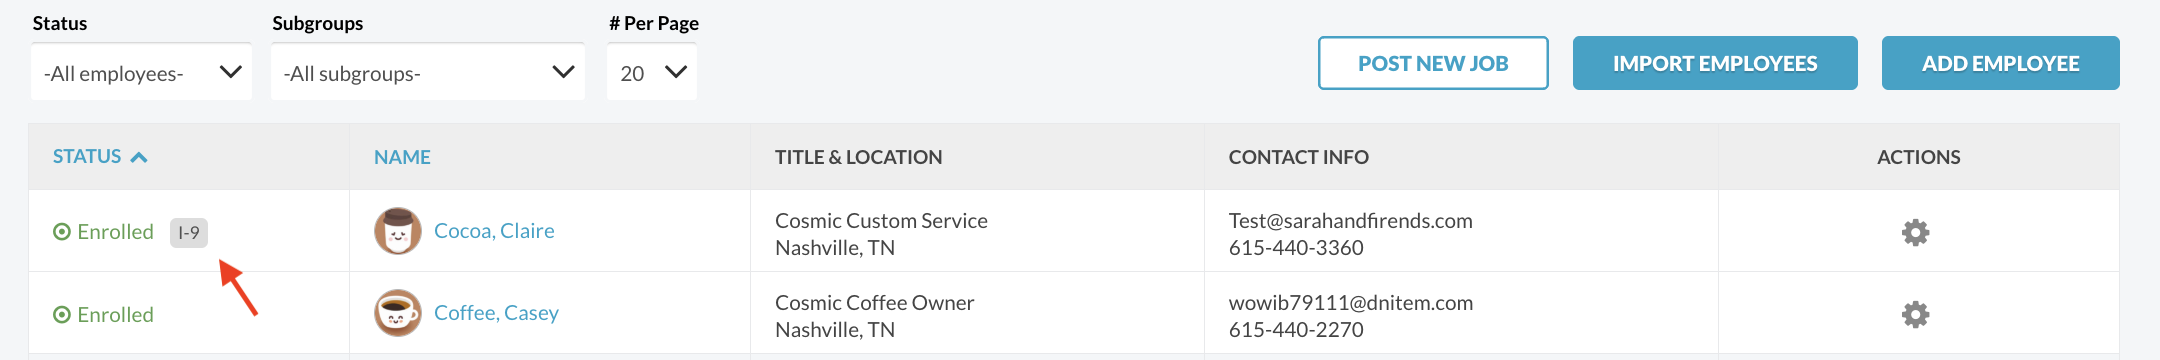This screenshot has width=2160, height=360.
Task: Open Cocoa, Claire employee profile link
Action: coord(494,231)
